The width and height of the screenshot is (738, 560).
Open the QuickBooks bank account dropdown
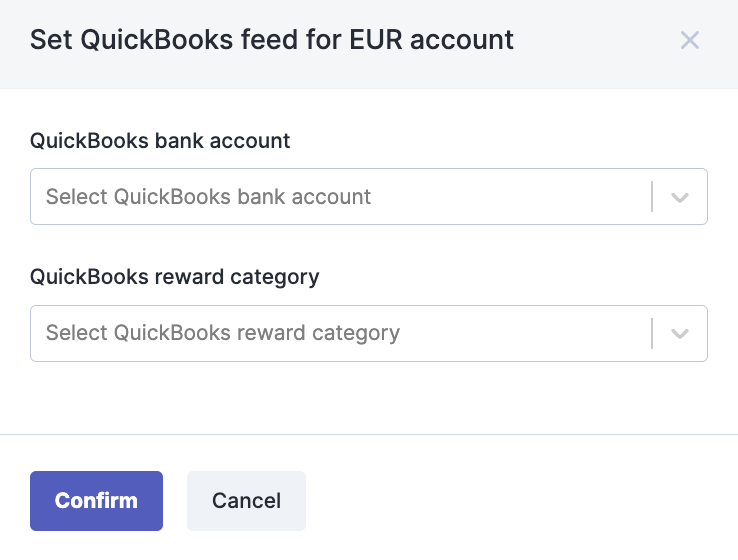[368, 197]
